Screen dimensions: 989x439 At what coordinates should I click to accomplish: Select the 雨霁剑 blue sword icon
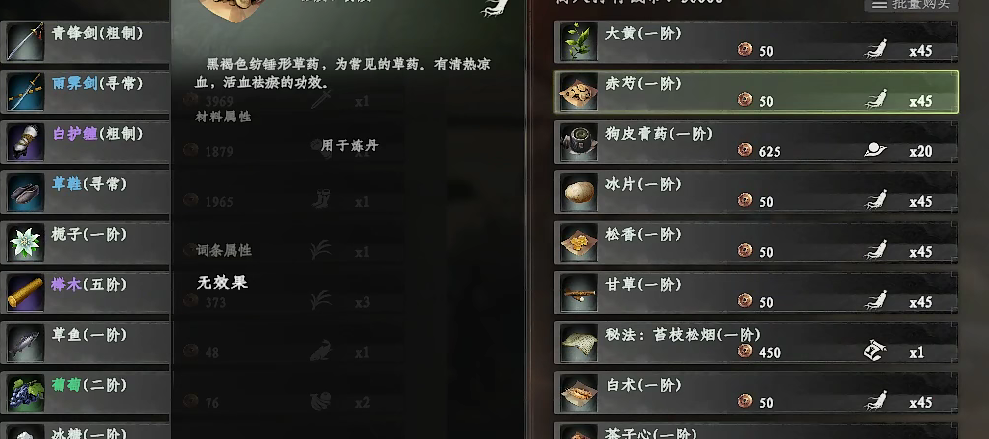tap(26, 92)
